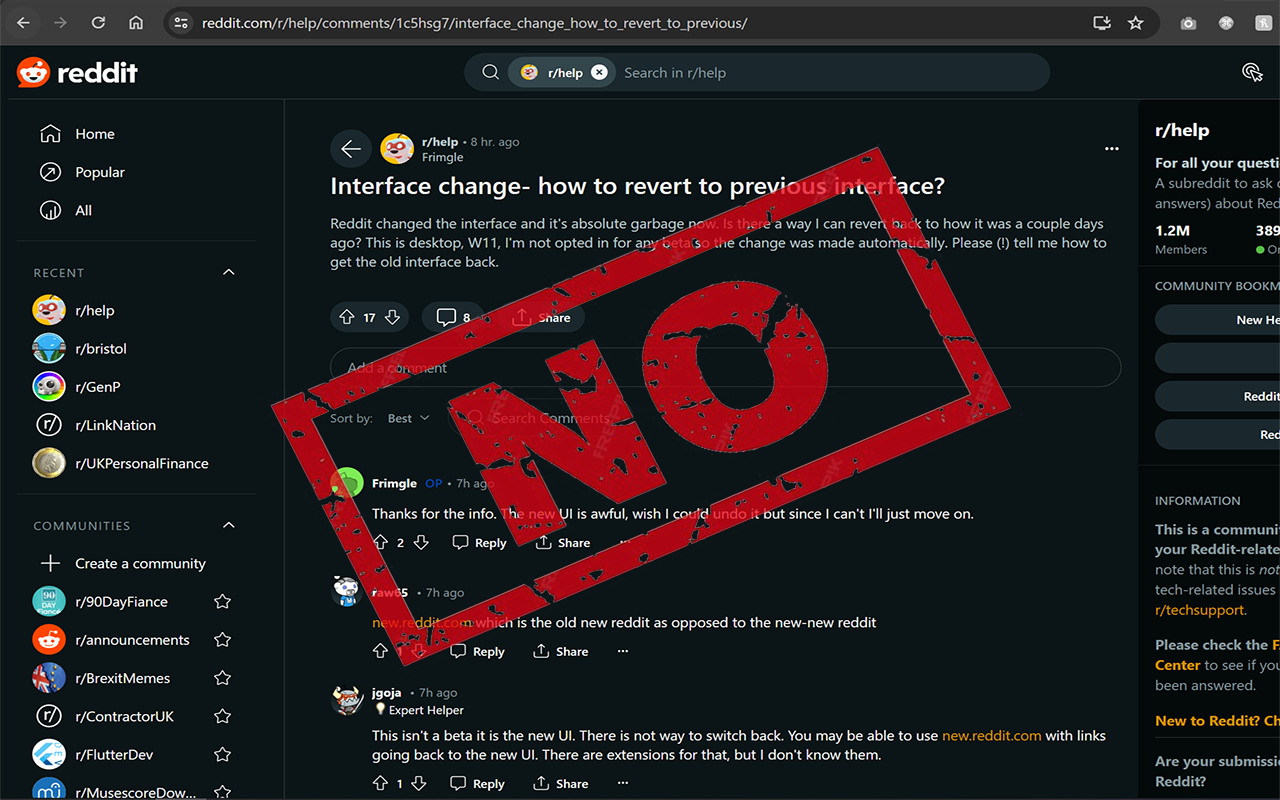Collapse the RECENT section
Screen dimensions: 1280x800
(228, 271)
